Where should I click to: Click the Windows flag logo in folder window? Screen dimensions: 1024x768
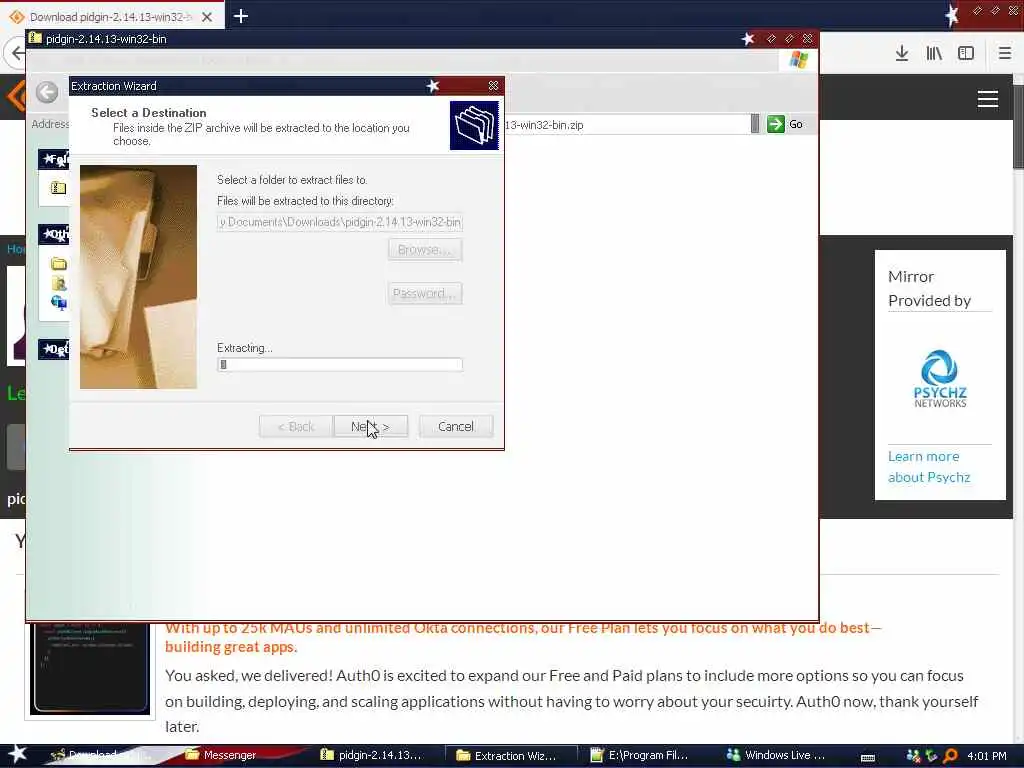tap(798, 60)
